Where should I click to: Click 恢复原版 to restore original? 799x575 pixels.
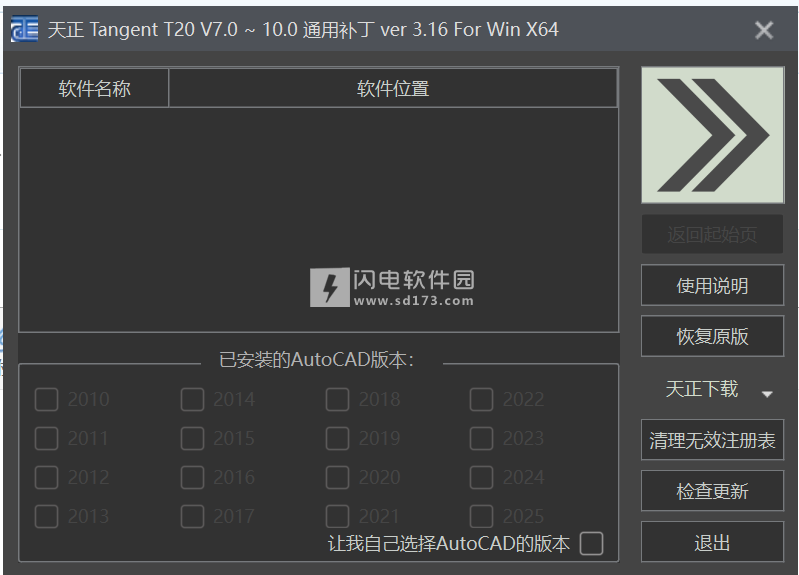point(712,336)
